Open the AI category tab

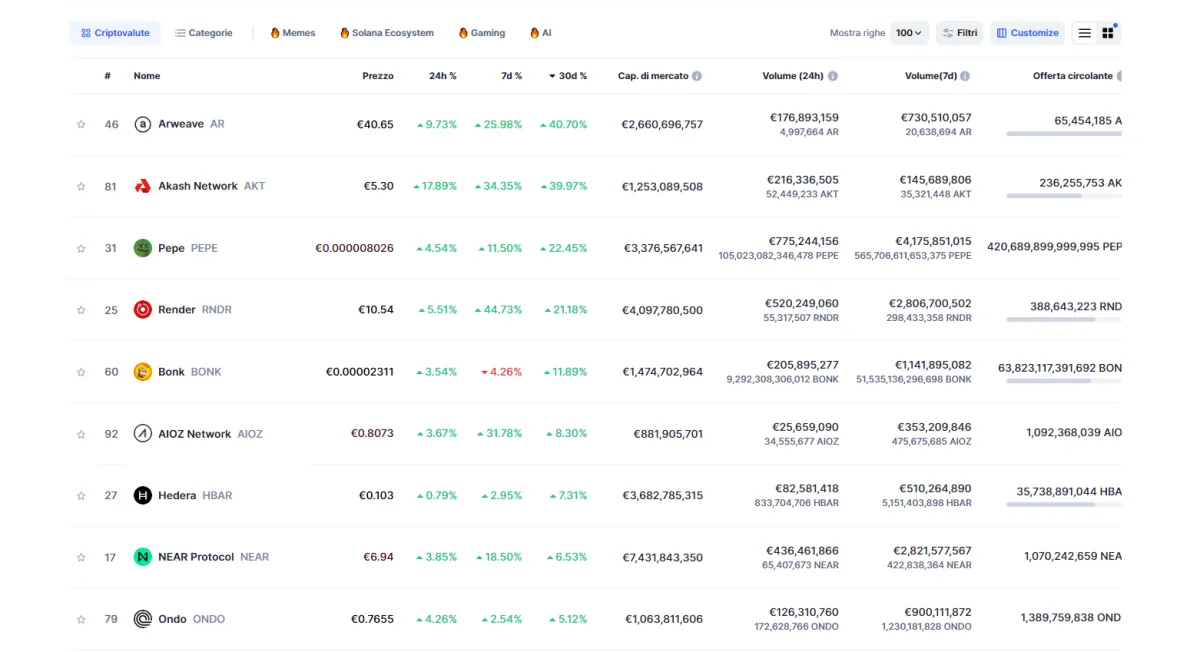541,33
